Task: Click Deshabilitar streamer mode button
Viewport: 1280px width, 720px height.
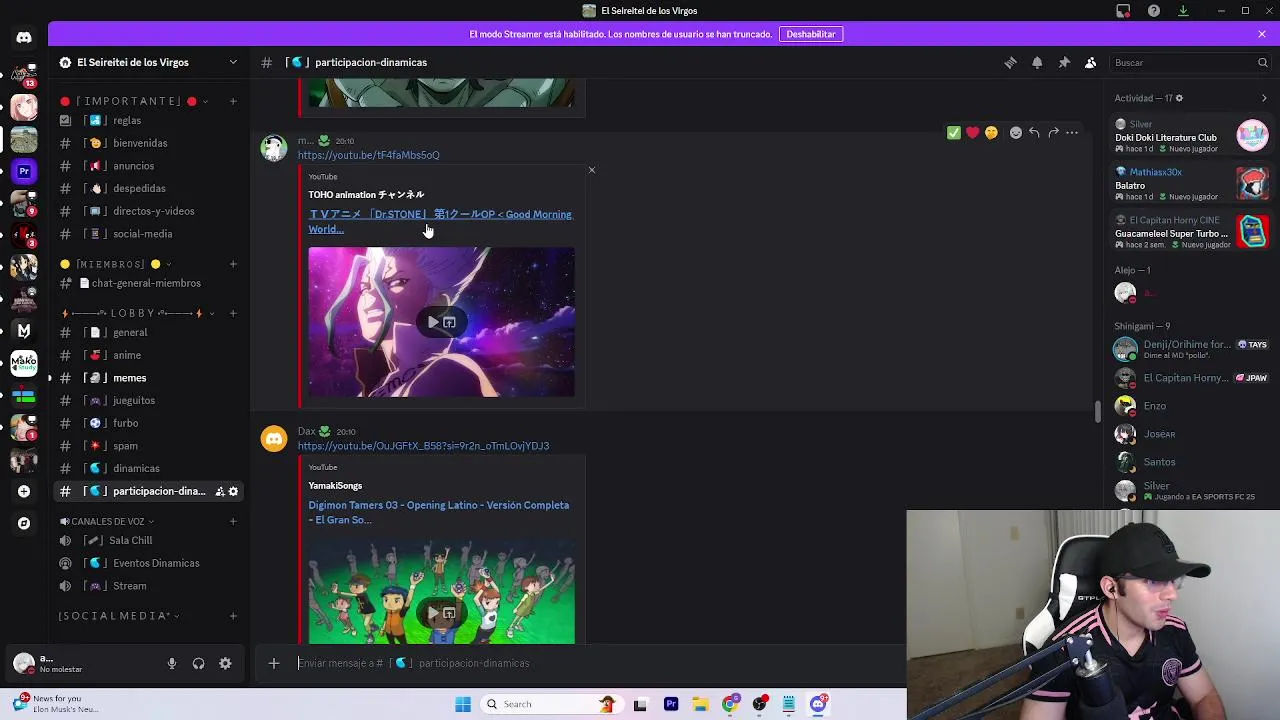Action: [x=811, y=34]
